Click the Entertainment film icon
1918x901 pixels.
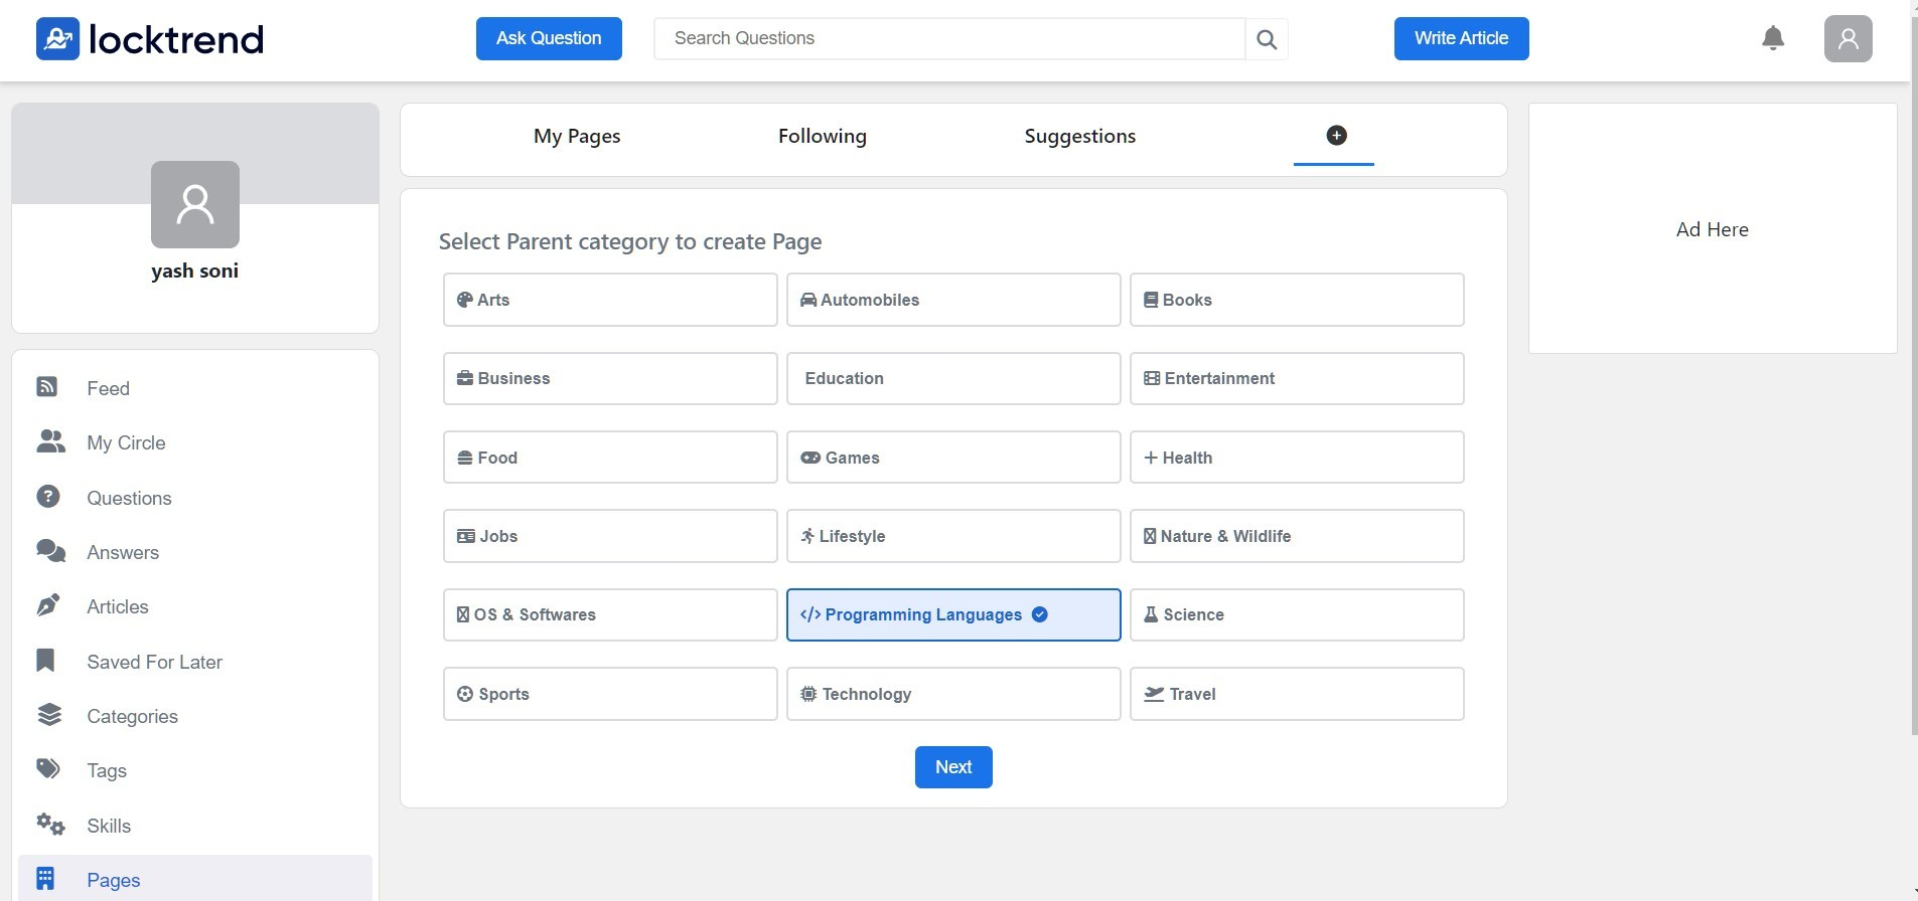[1152, 378]
